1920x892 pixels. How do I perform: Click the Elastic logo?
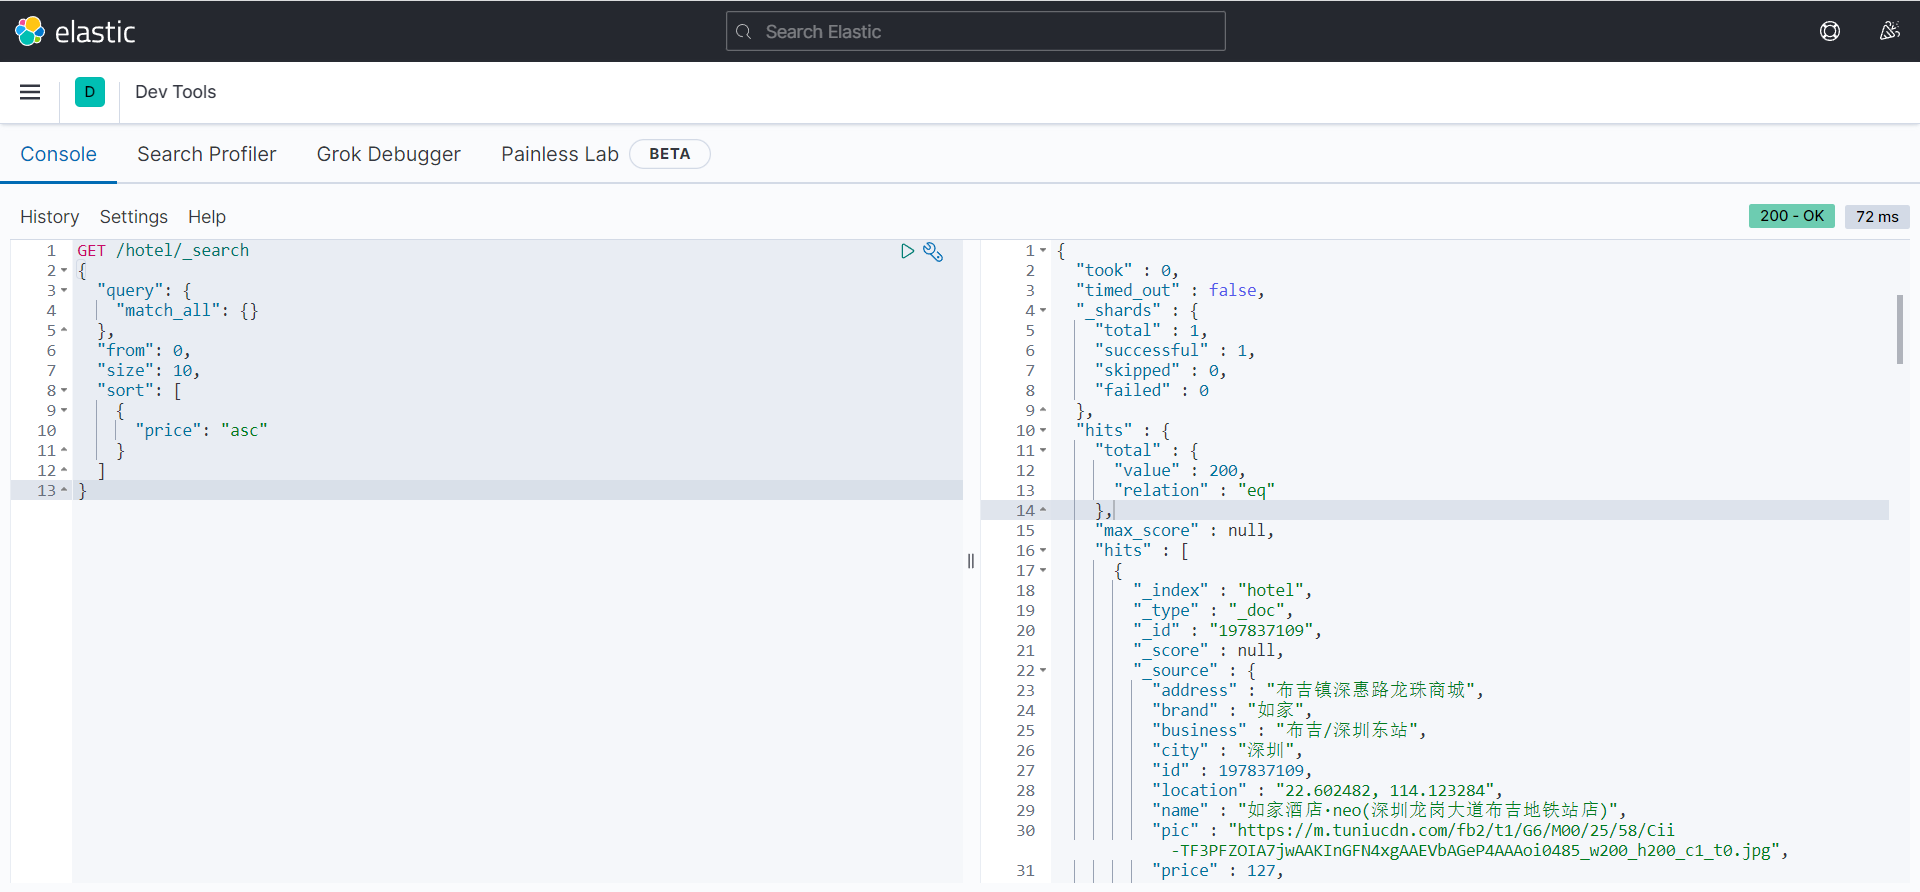(x=75, y=32)
